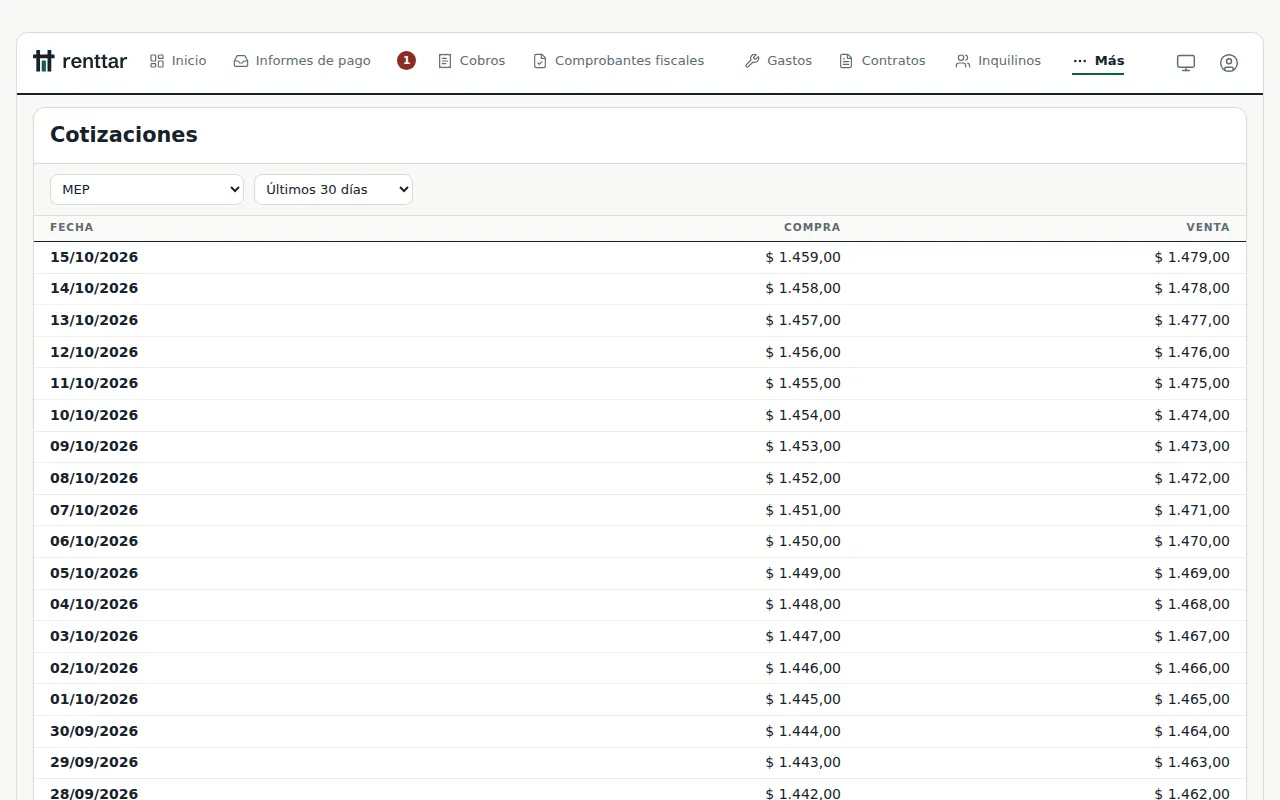Select the date 01/10/2026

94,699
